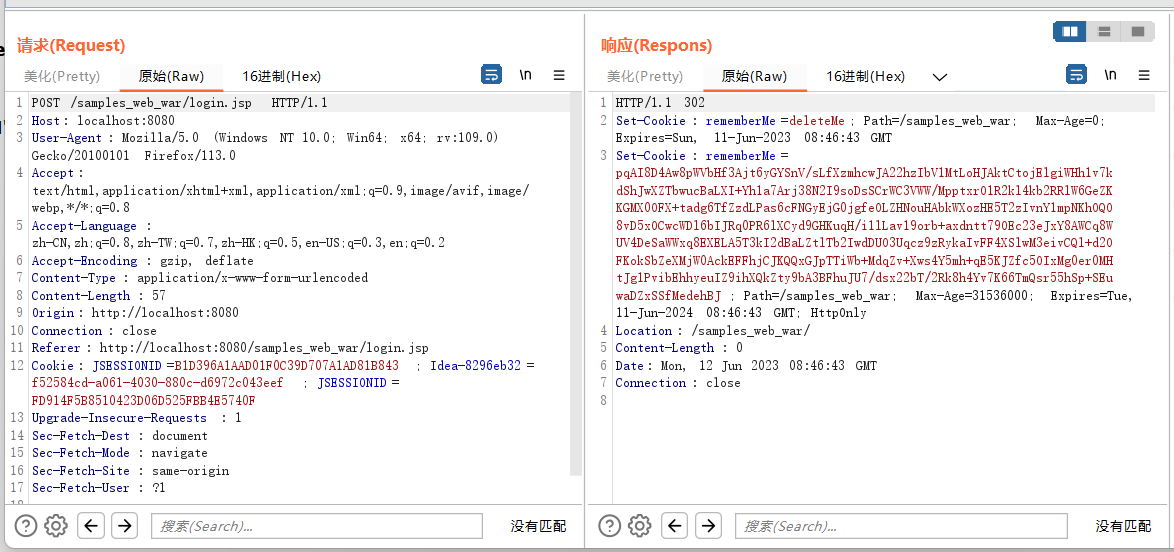
Task: Go to previous match in Request search
Action: (x=91, y=526)
